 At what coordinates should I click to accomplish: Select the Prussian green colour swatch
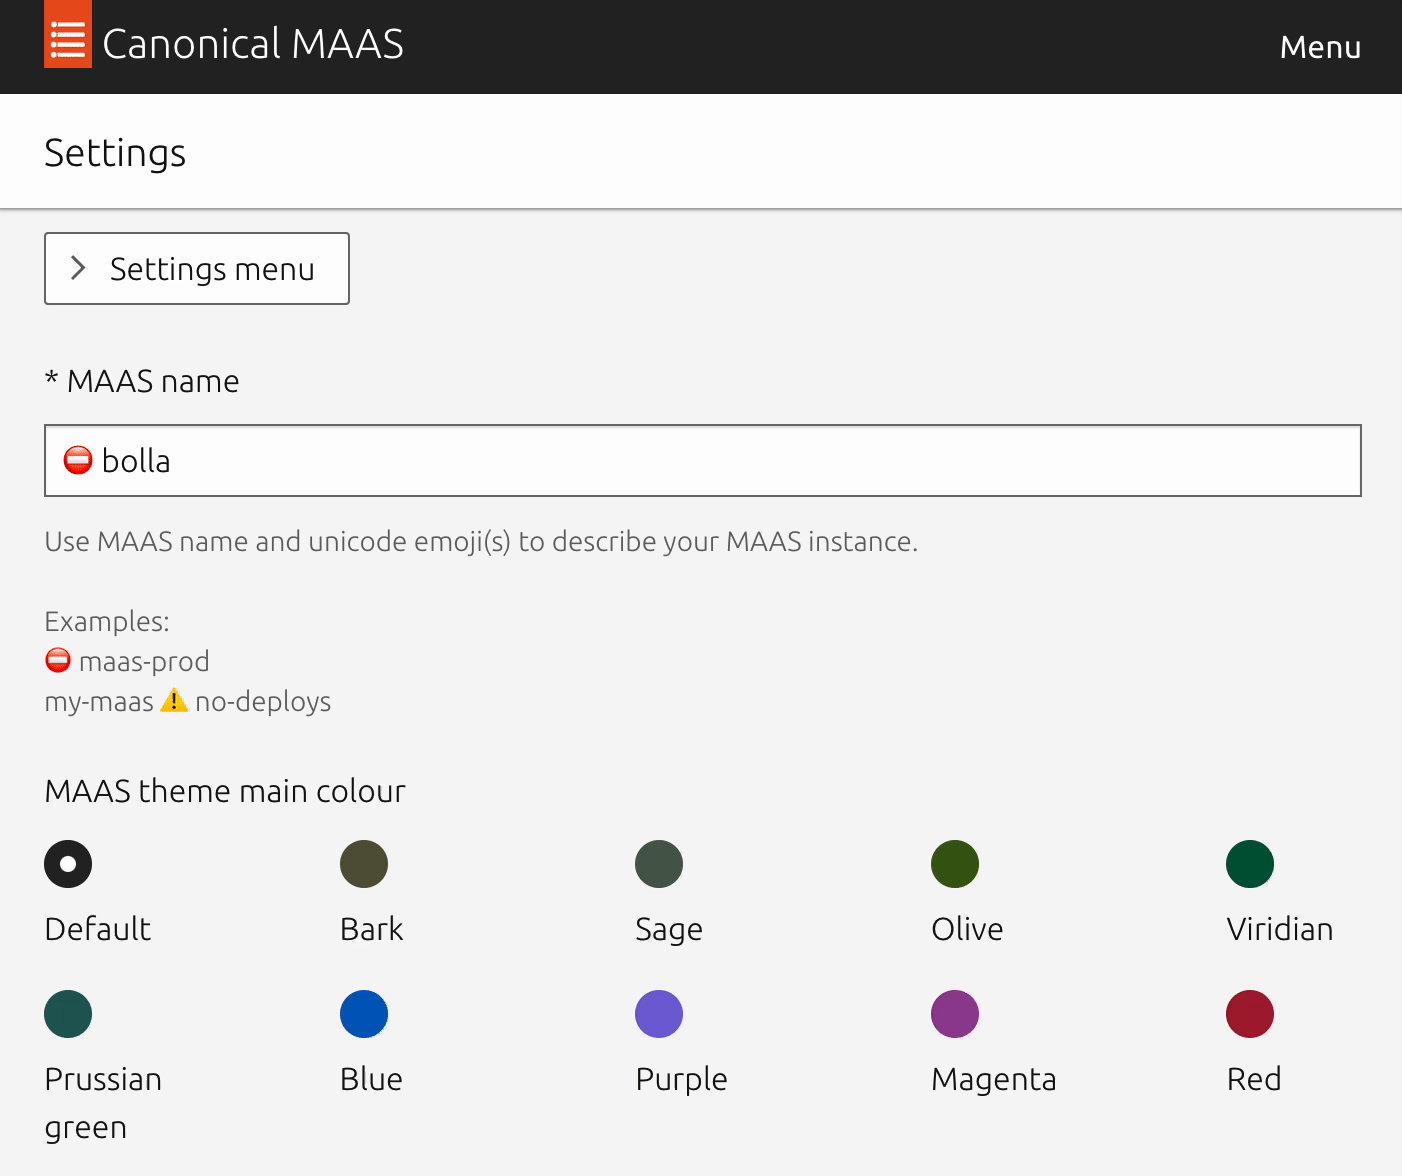point(67,1013)
